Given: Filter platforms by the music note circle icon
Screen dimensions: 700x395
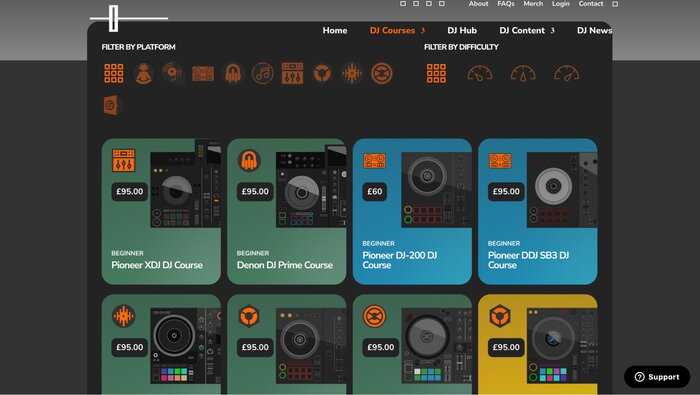Looking at the screenshot, I should pyautogui.click(x=262, y=74).
